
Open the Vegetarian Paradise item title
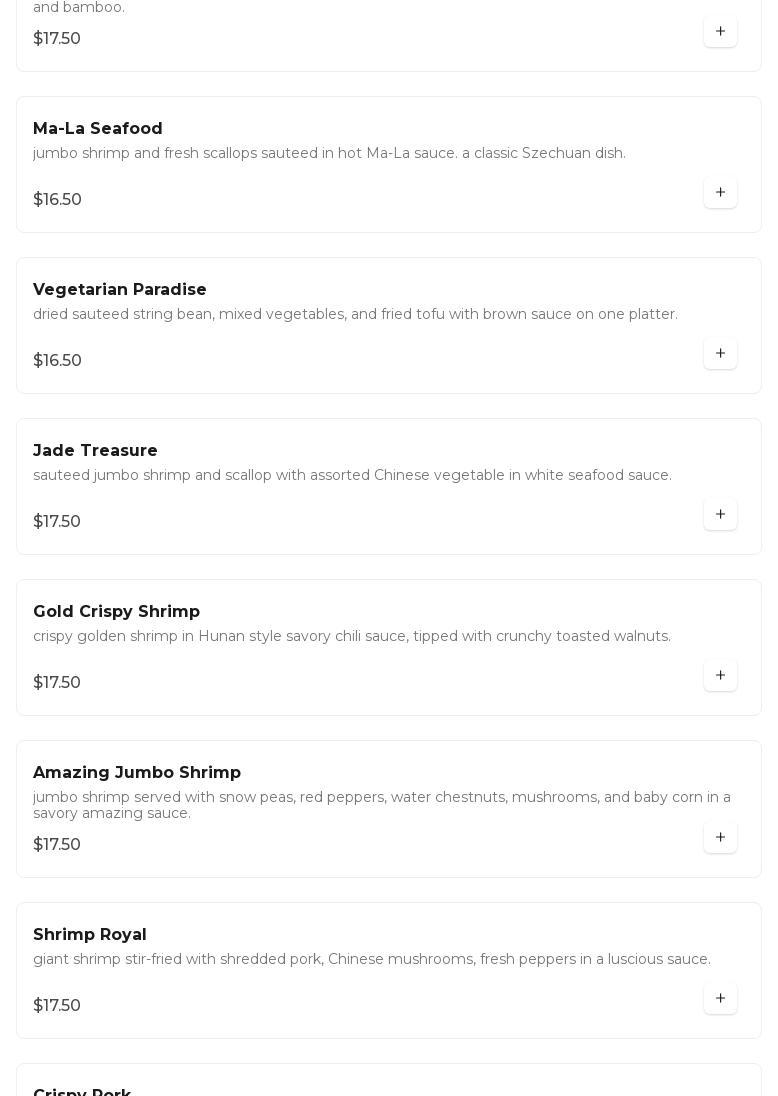[120, 290]
